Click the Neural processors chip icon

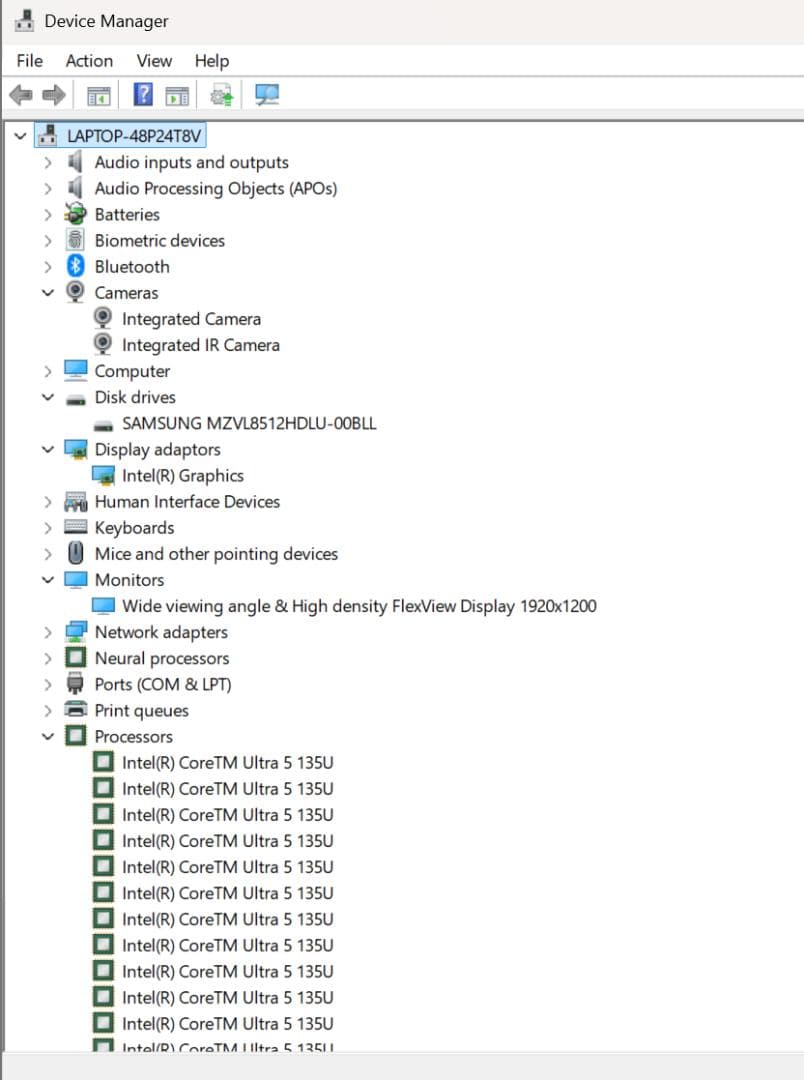coord(76,658)
